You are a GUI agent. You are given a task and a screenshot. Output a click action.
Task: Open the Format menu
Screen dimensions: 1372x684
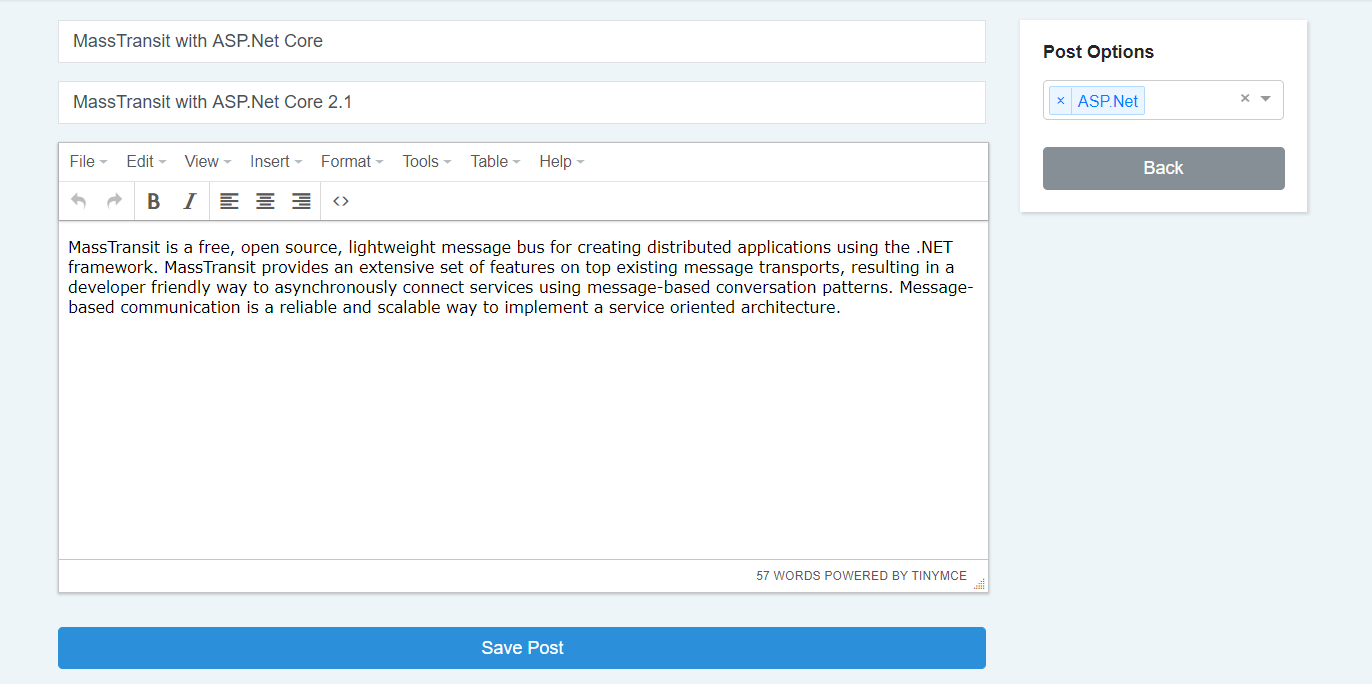click(x=352, y=161)
